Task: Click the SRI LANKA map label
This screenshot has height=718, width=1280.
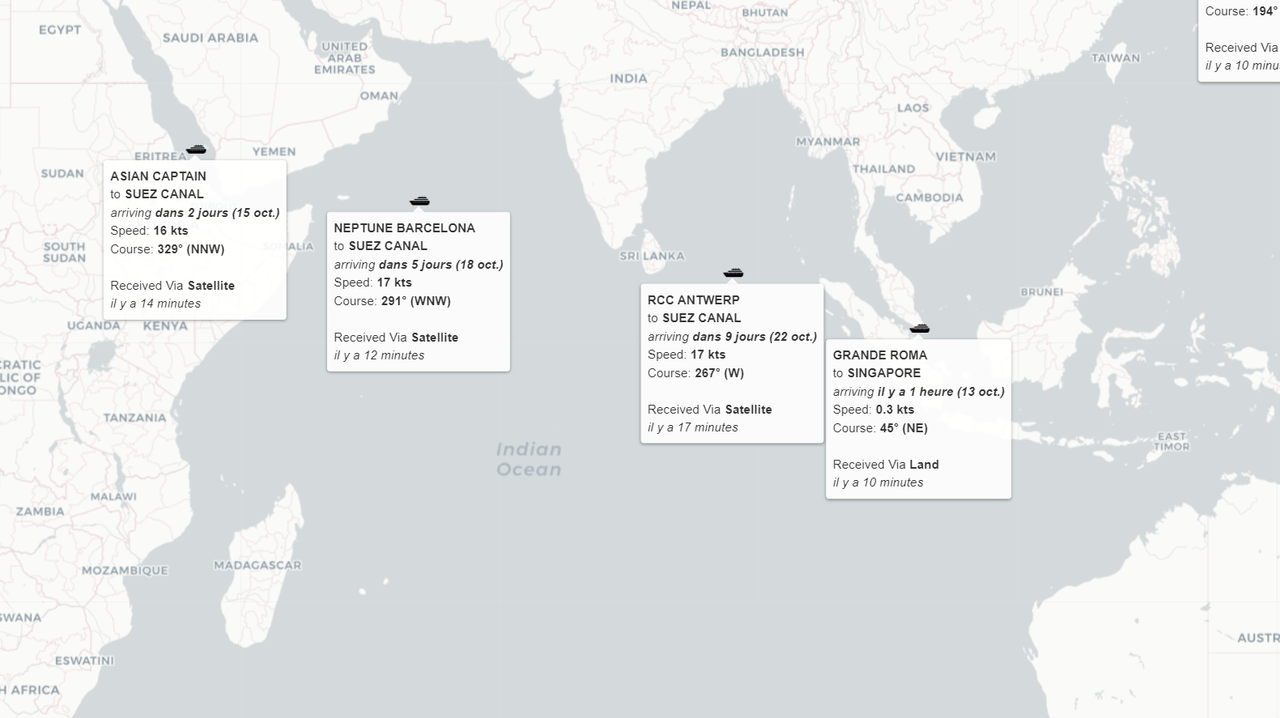Action: pos(651,256)
